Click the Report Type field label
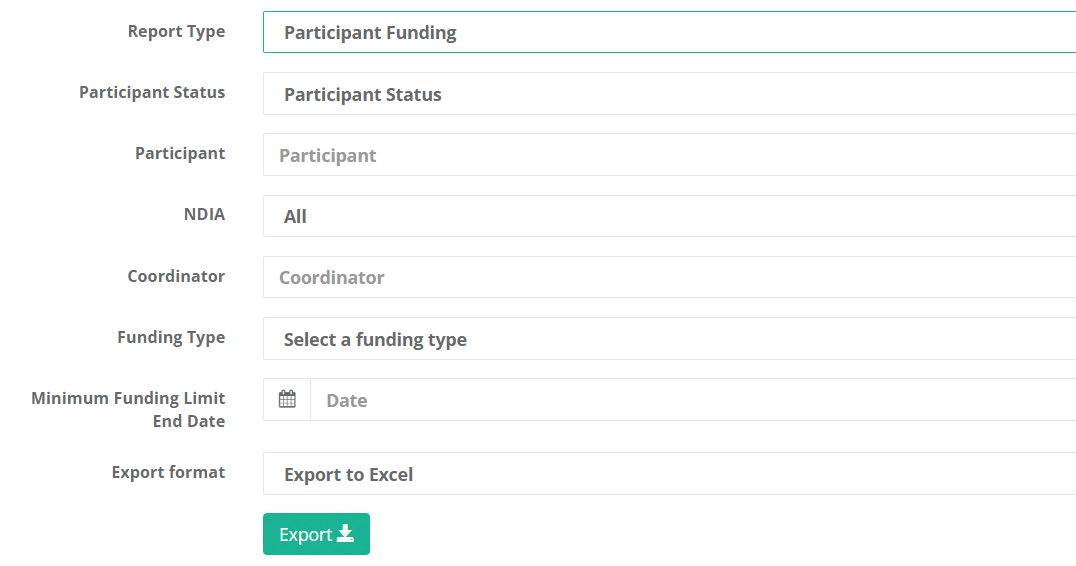The image size is (1076, 566). tap(176, 32)
